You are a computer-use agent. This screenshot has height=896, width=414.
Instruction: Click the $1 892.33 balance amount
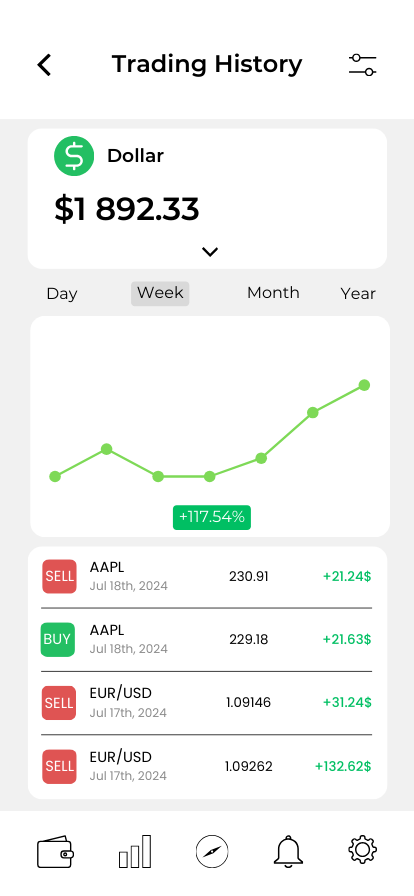127,209
